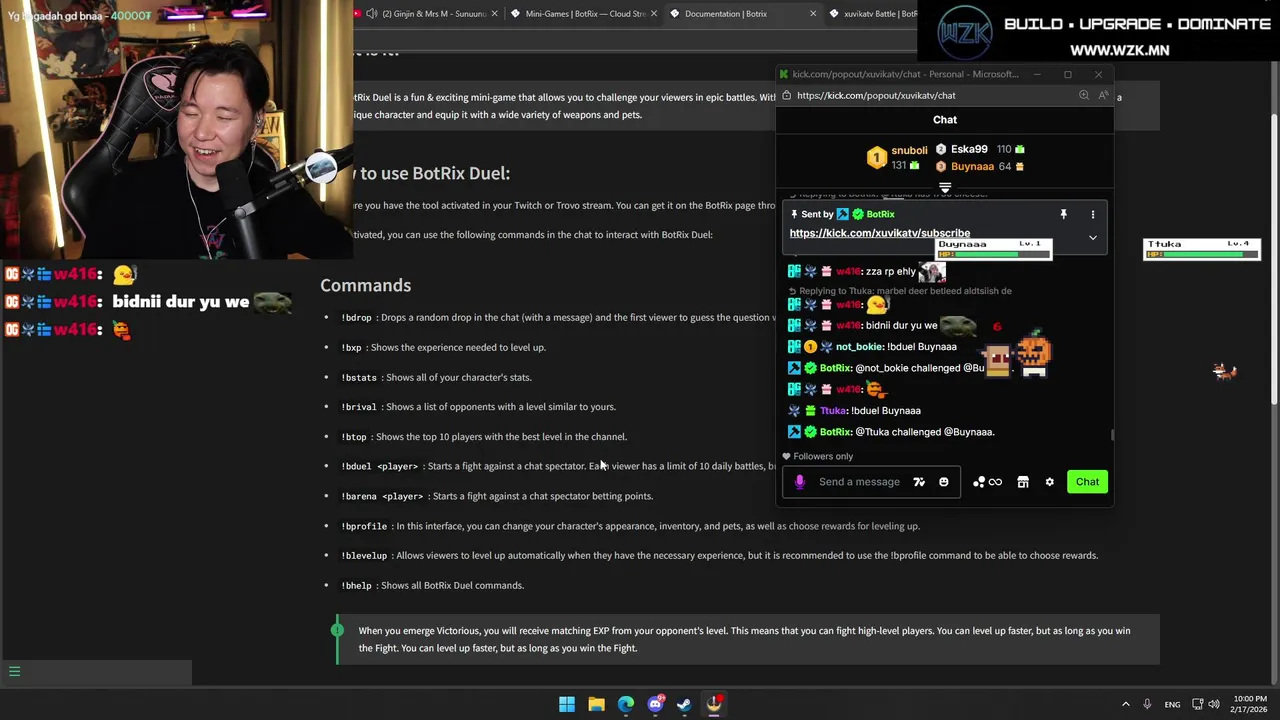Open Windows Start menu
The width and height of the screenshot is (1280, 720).
point(567,704)
